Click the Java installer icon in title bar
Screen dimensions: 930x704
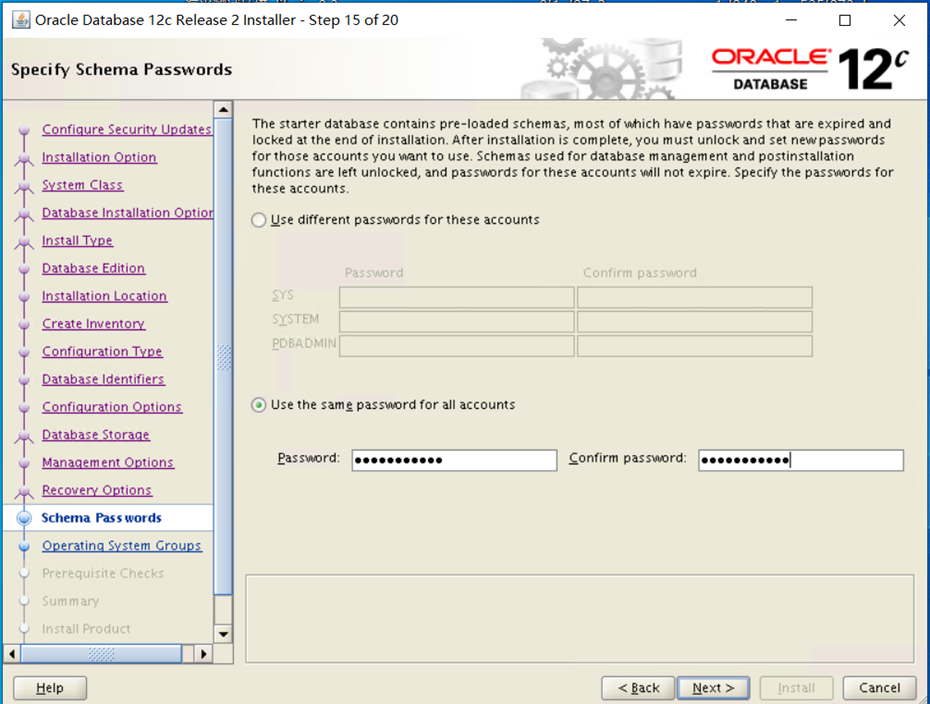(x=20, y=20)
